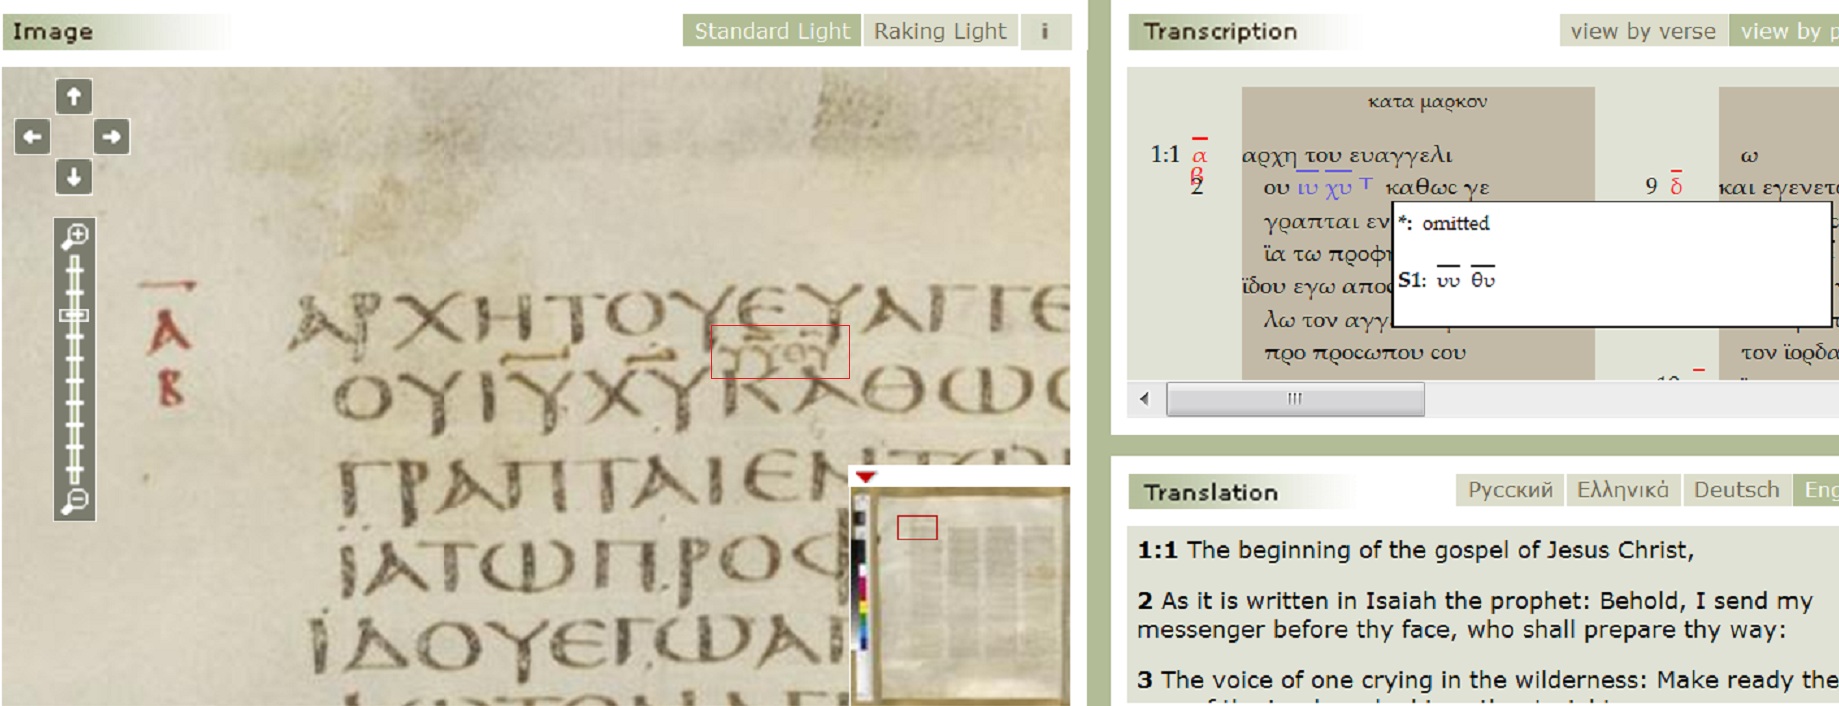Switch translation to Ελληνικά
This screenshot has width=1839, height=706.
click(x=1622, y=490)
